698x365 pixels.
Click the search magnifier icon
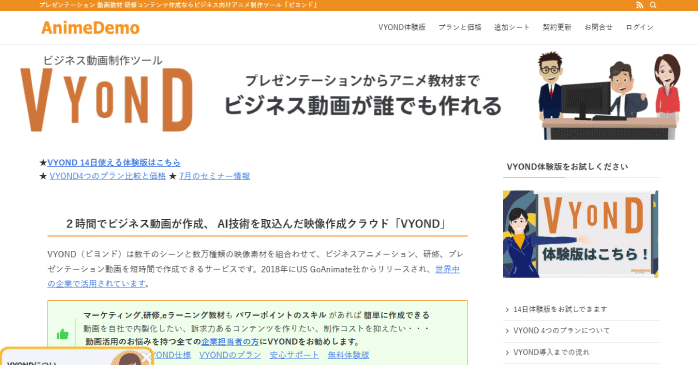[x=653, y=5]
